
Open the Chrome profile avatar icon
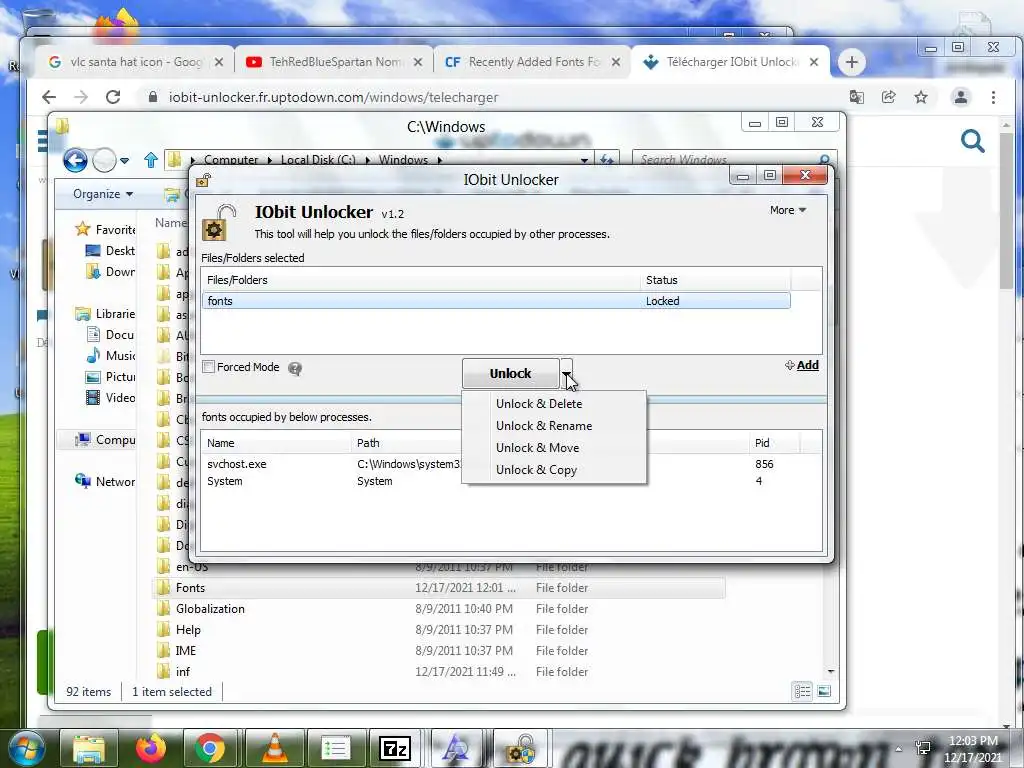(x=961, y=97)
